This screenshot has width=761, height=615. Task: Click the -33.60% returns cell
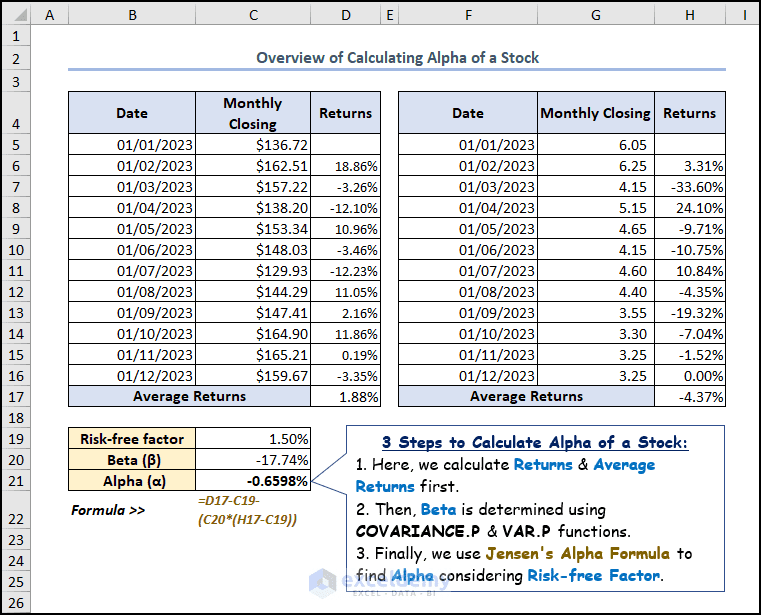pyautogui.click(x=690, y=187)
